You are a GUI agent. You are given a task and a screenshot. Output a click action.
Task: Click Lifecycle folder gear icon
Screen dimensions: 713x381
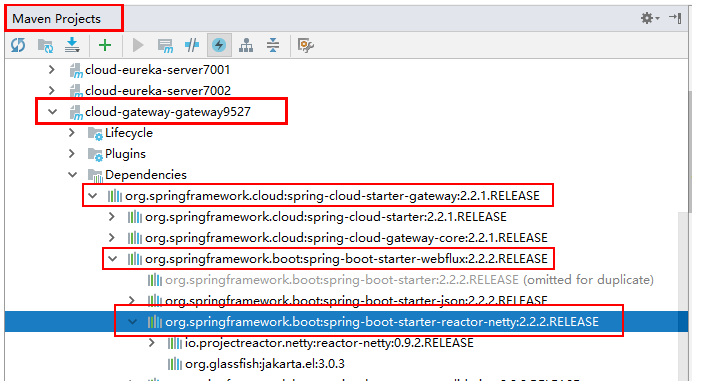pos(95,133)
